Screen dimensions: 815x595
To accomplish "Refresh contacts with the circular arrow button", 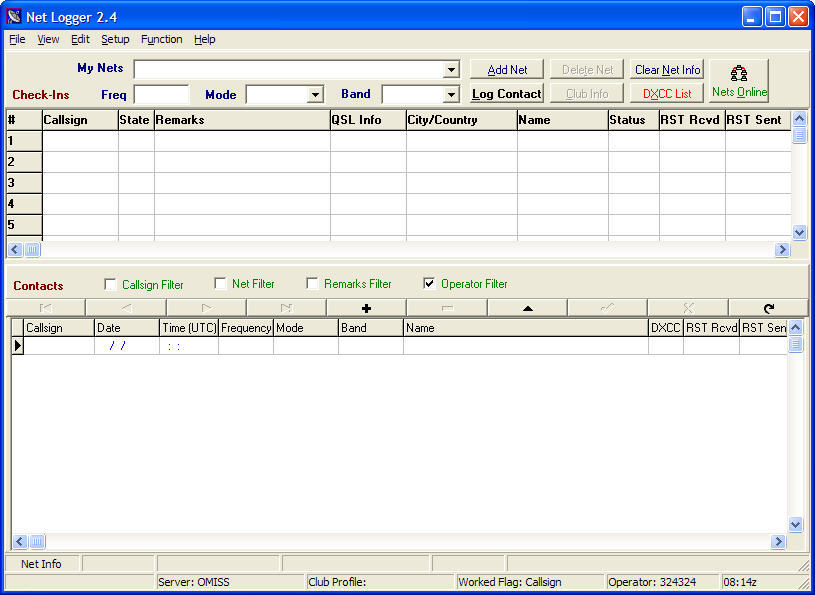I will tap(769, 308).
